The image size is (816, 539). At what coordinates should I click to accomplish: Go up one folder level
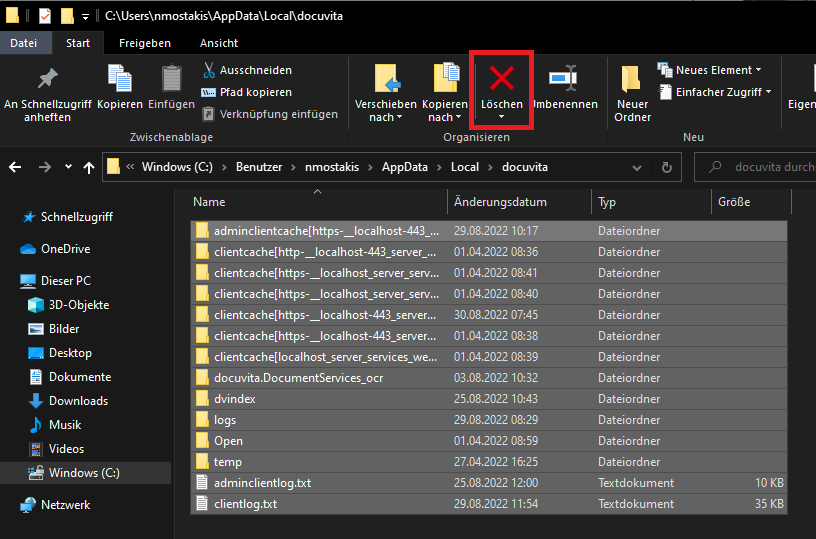(x=88, y=167)
